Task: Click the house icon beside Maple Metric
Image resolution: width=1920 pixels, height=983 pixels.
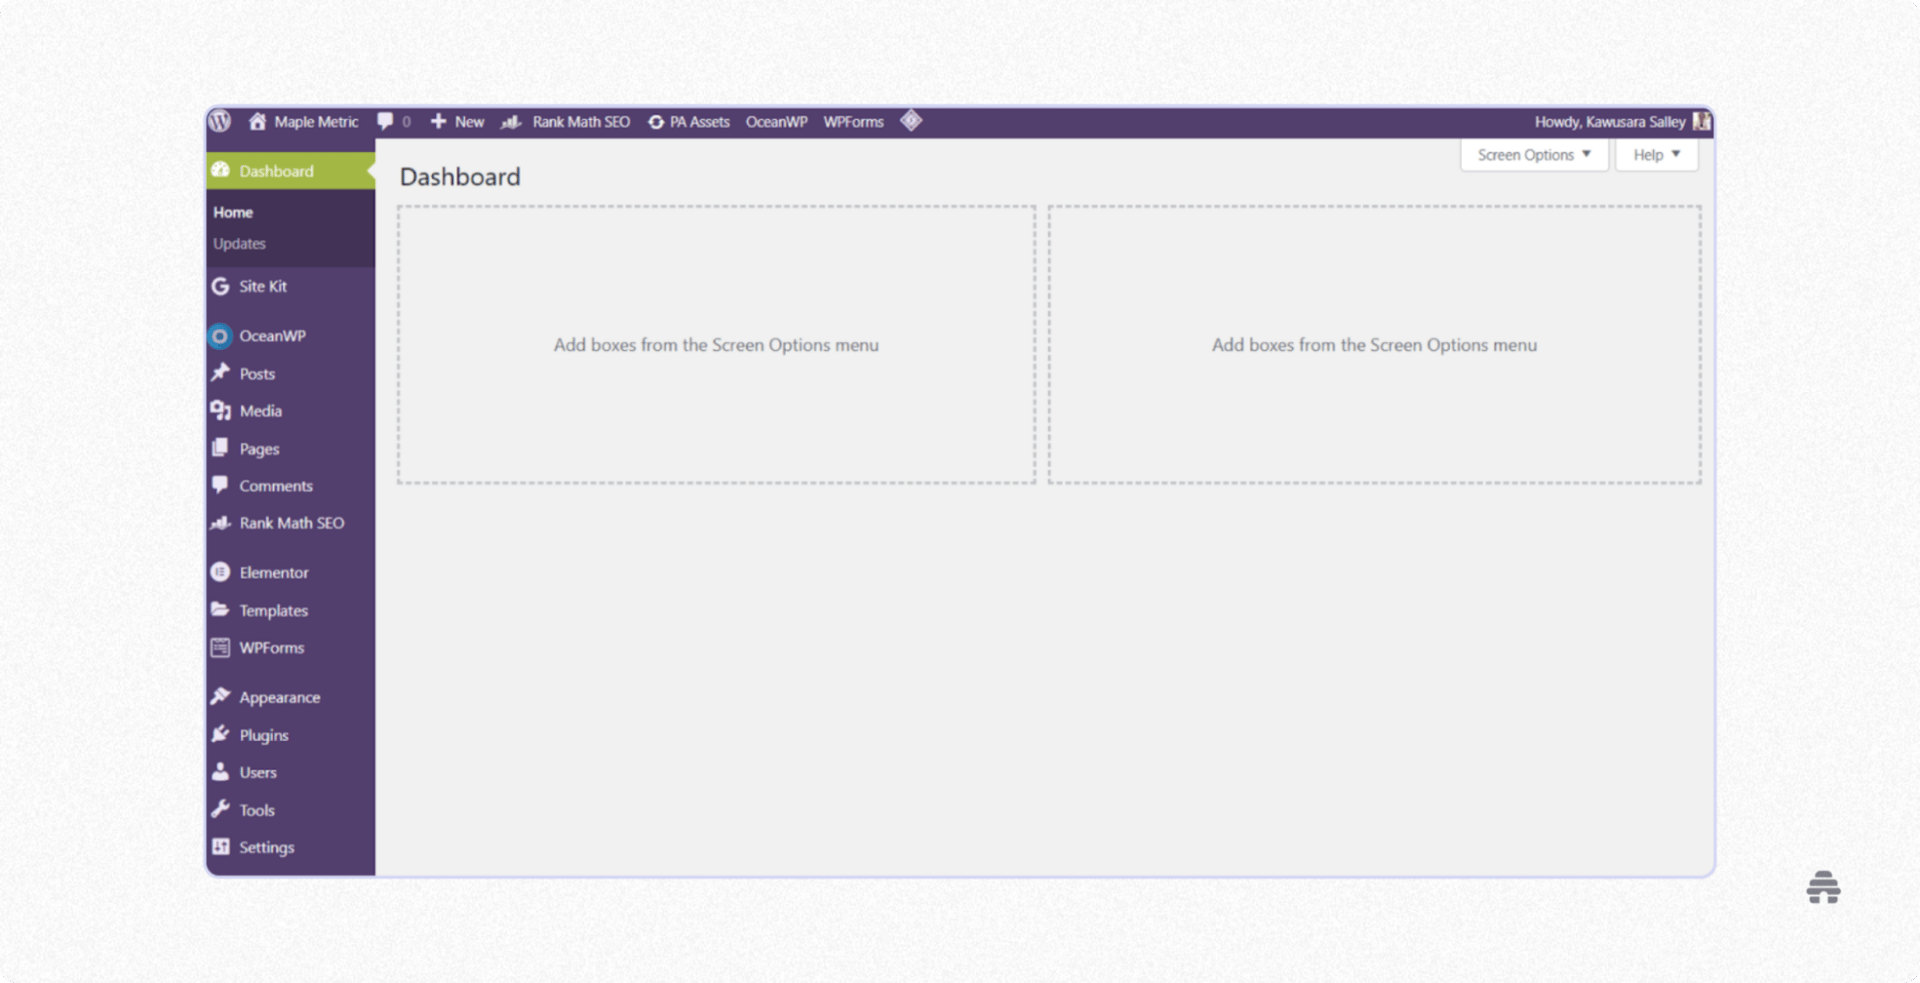Action: pyautogui.click(x=257, y=121)
